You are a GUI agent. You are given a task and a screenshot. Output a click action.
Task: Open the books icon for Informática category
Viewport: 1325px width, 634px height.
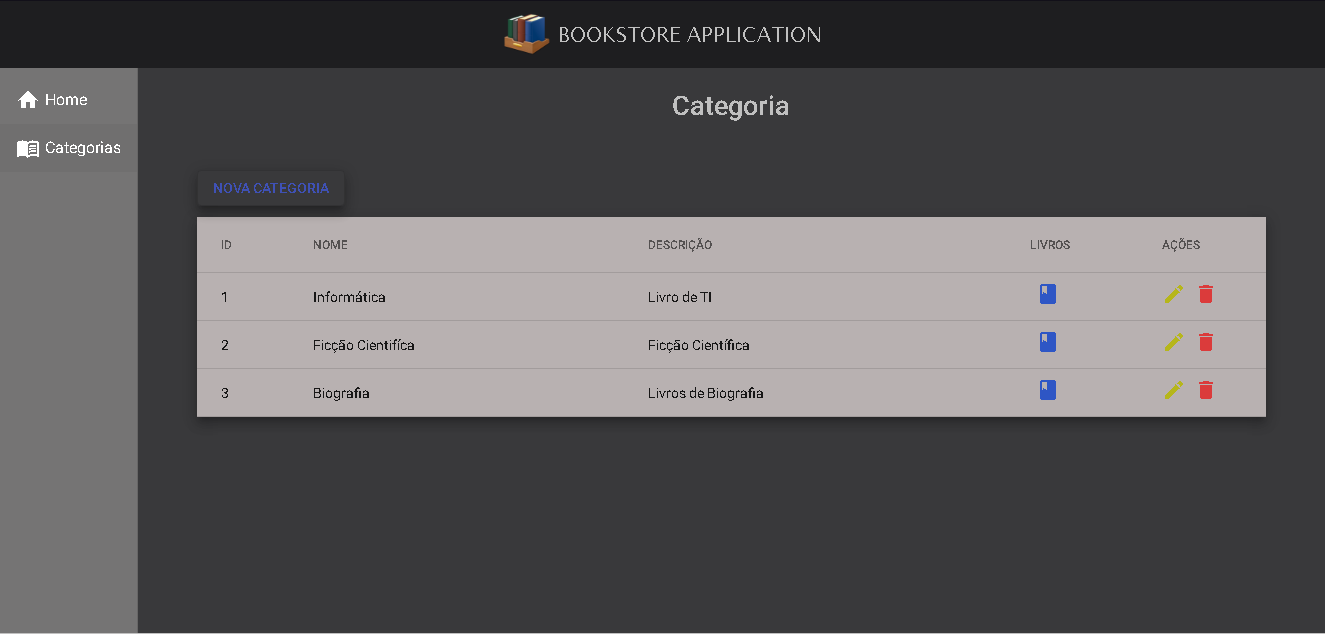click(x=1047, y=294)
